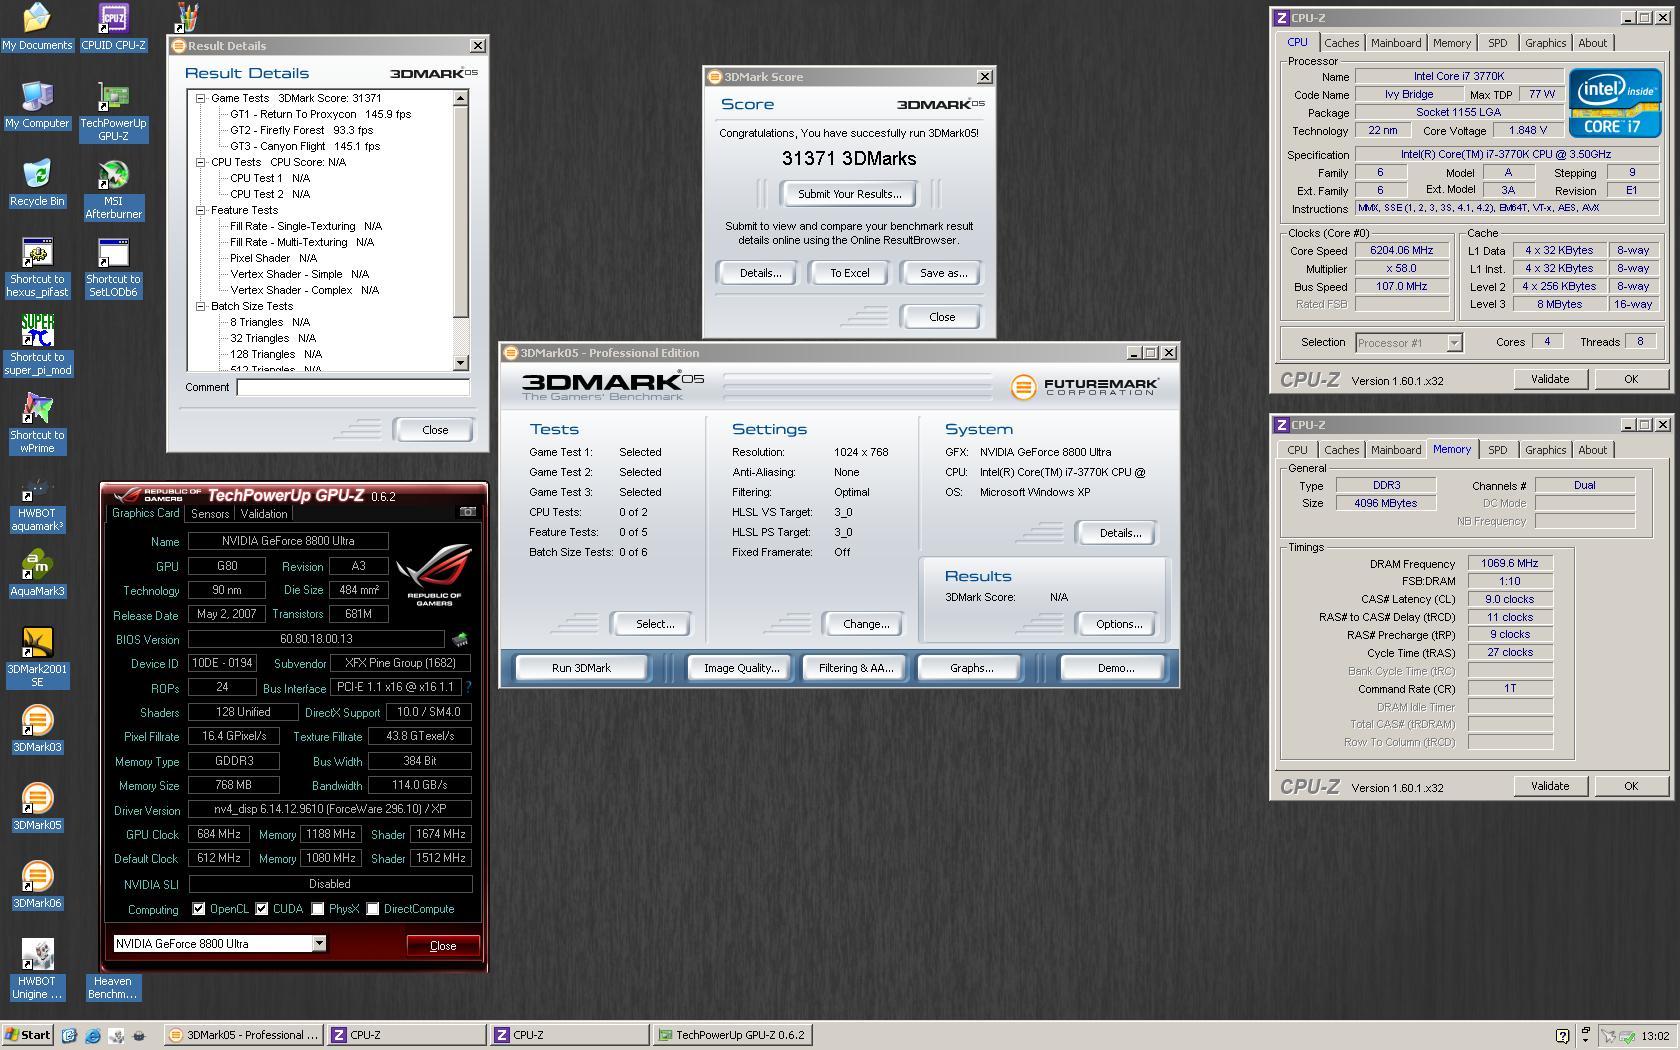Click the Result Details scrollbar up arrow
The image size is (1680, 1050).
pos(460,98)
